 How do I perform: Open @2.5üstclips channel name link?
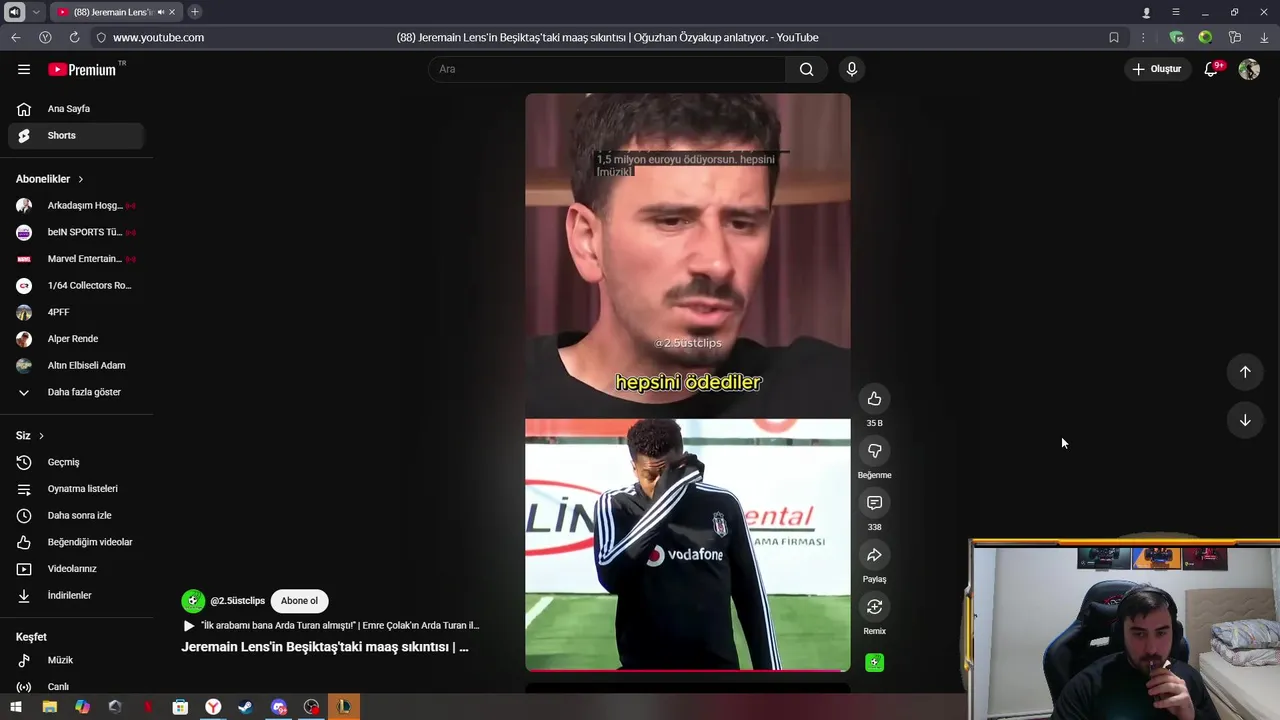[x=238, y=601]
